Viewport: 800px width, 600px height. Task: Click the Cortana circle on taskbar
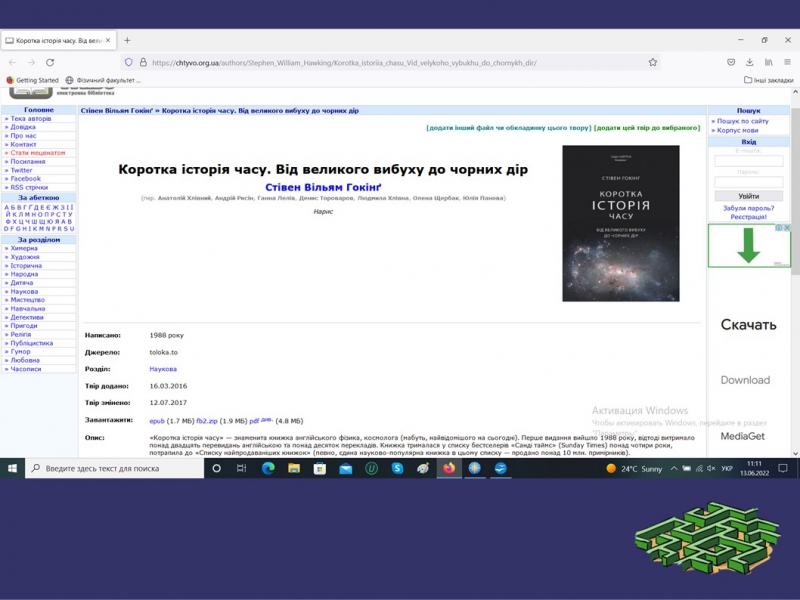coord(216,468)
